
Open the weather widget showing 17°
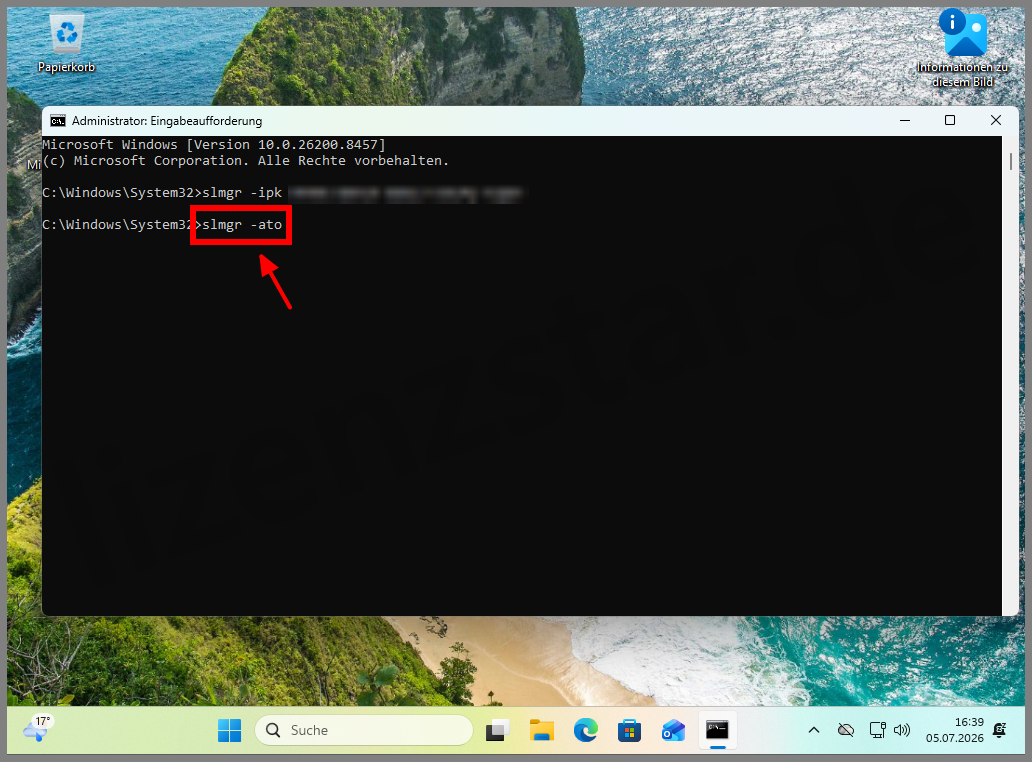38,729
